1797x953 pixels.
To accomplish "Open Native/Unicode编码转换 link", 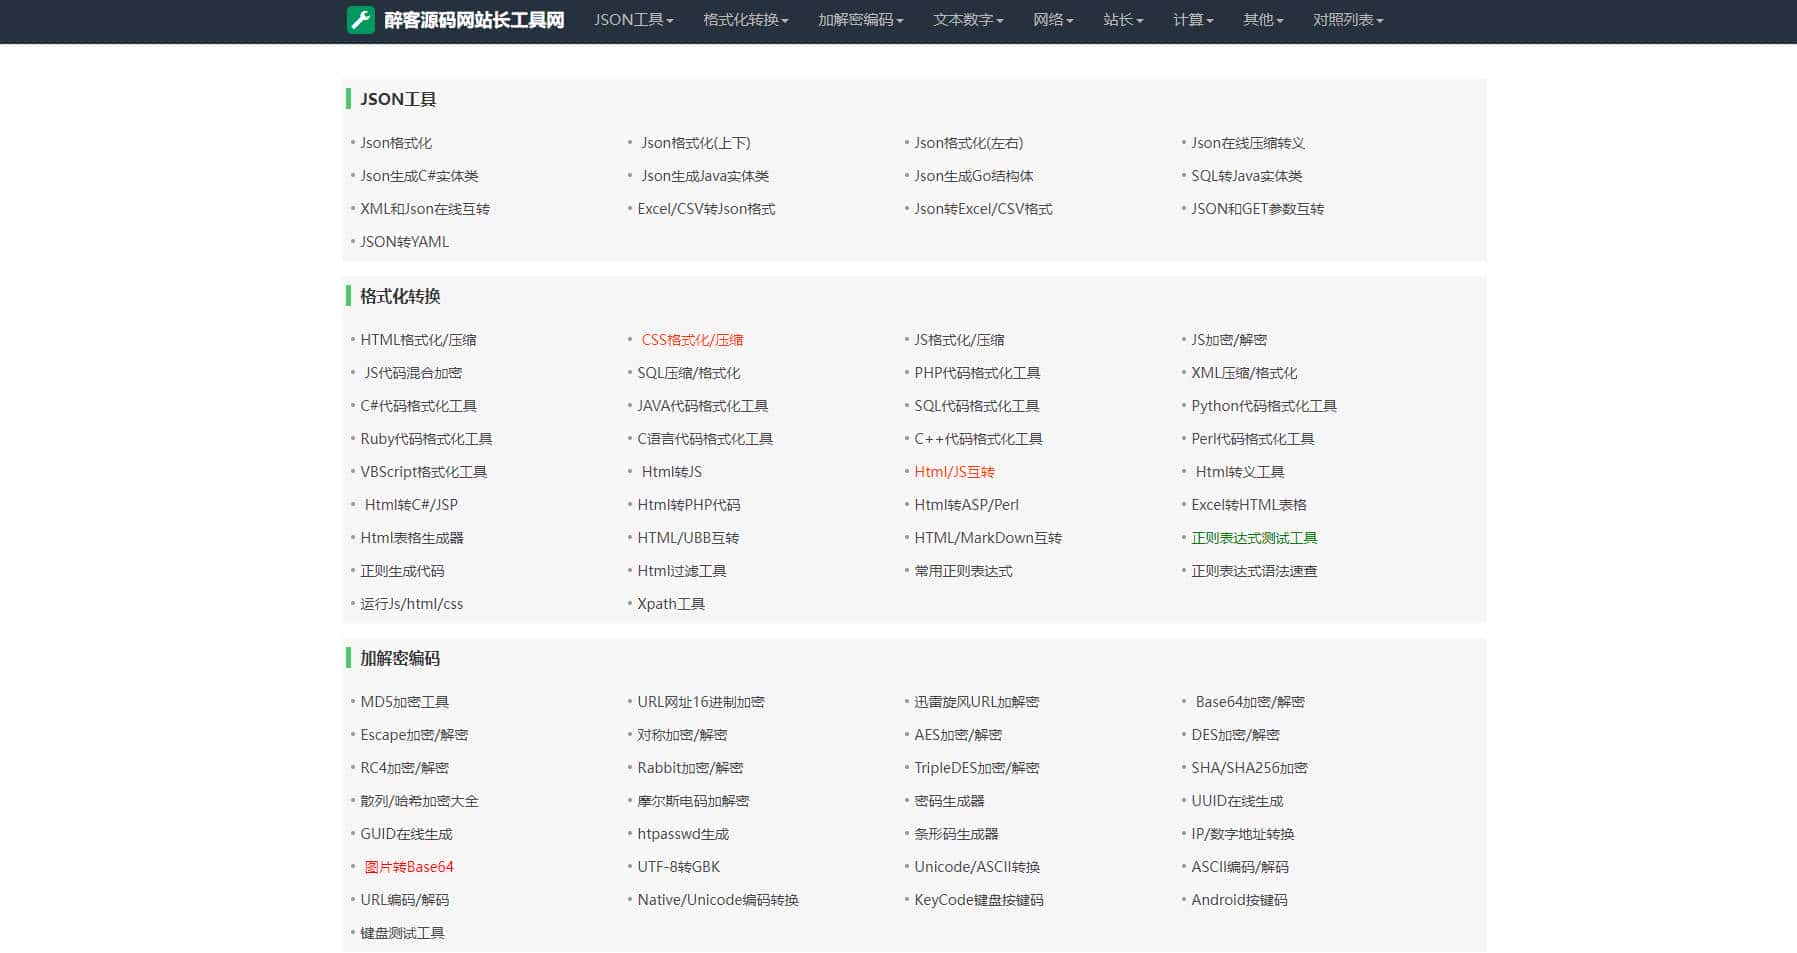I will (x=718, y=900).
